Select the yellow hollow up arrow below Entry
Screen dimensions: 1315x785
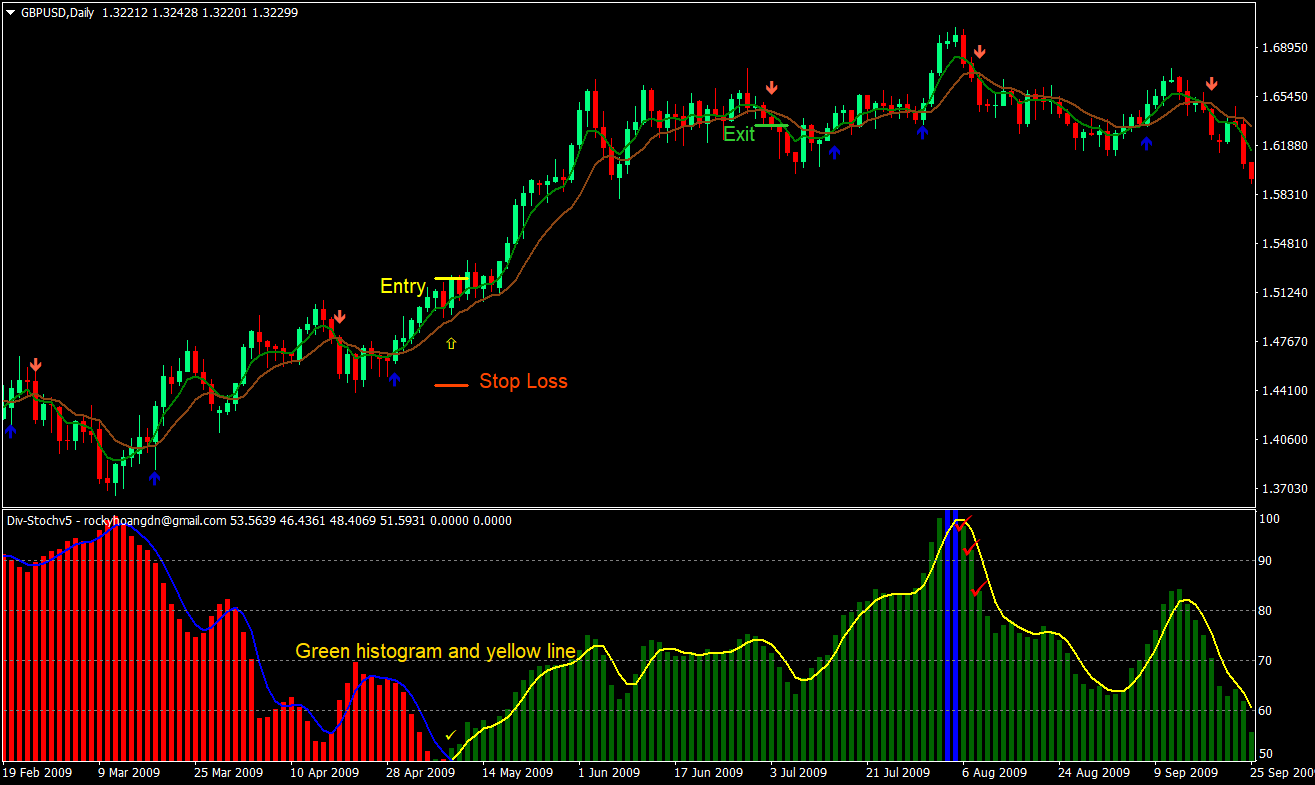coord(451,343)
